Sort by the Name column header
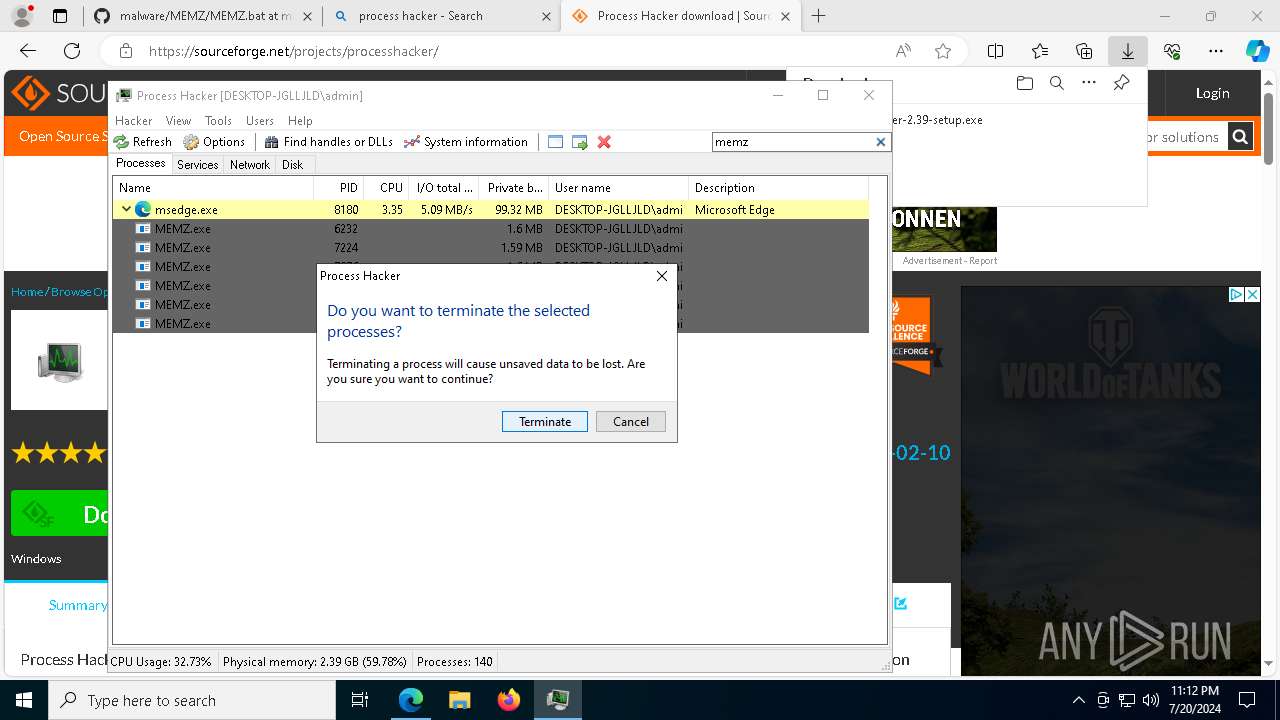 coord(213,188)
